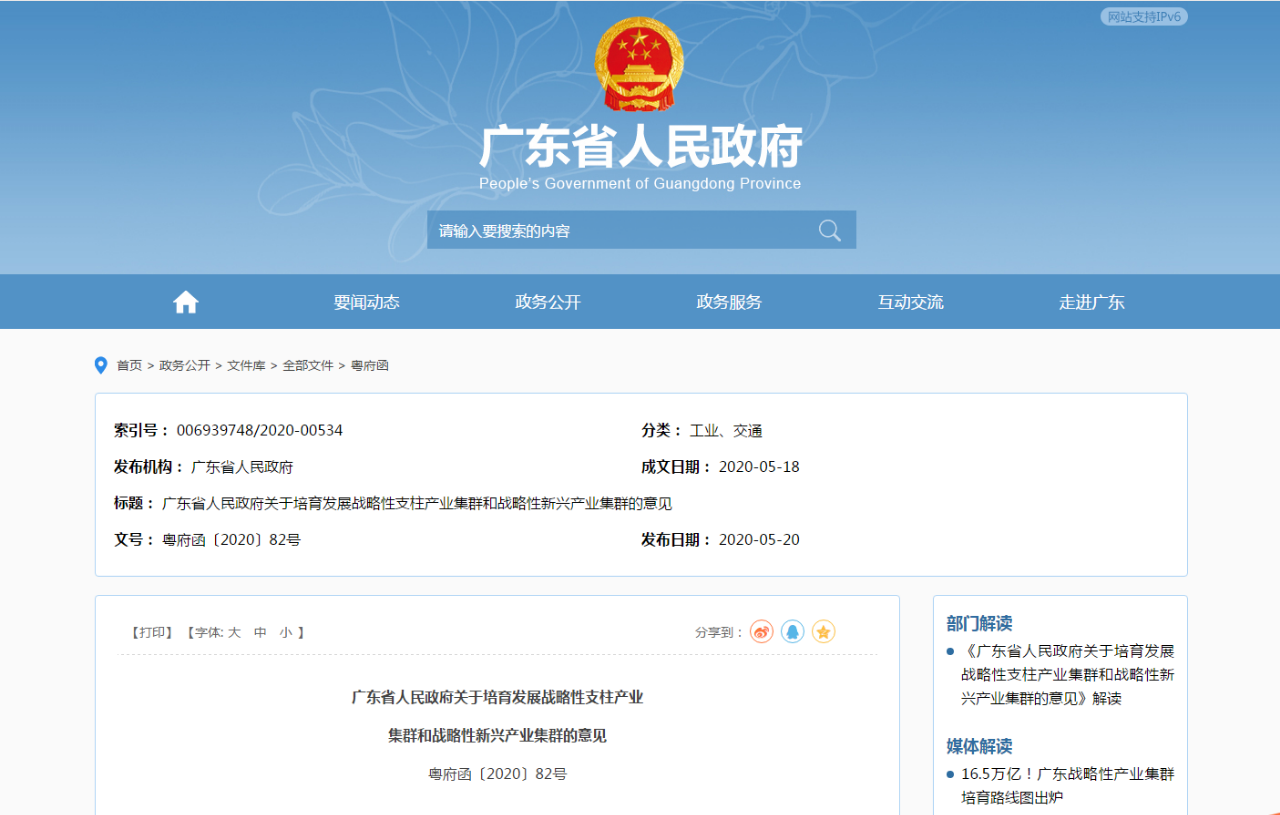Open the 部门解读 interpretation article link

click(x=1067, y=674)
